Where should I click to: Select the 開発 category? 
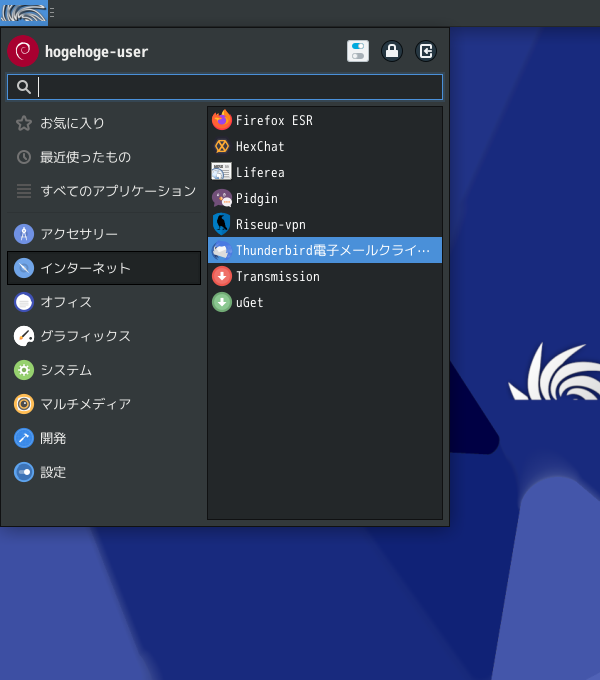pos(104,438)
